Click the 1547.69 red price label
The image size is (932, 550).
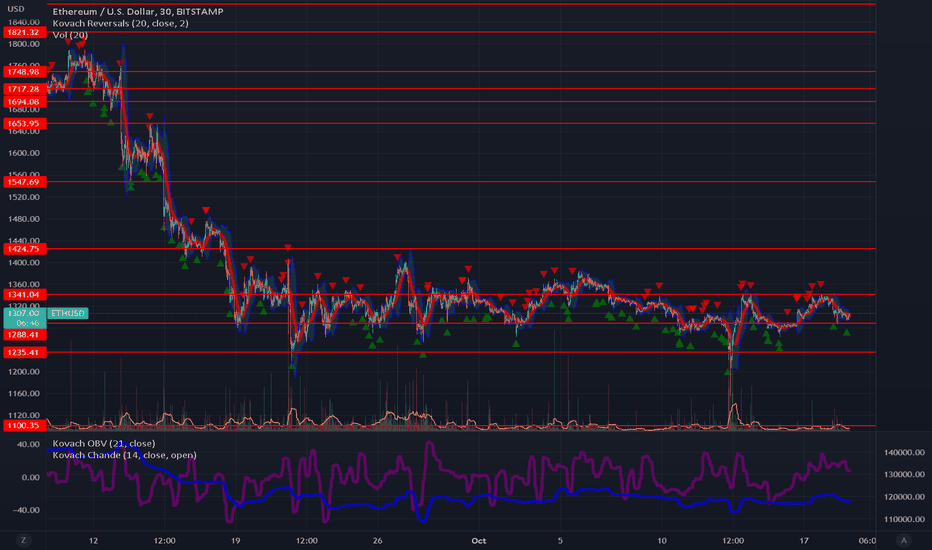24,182
